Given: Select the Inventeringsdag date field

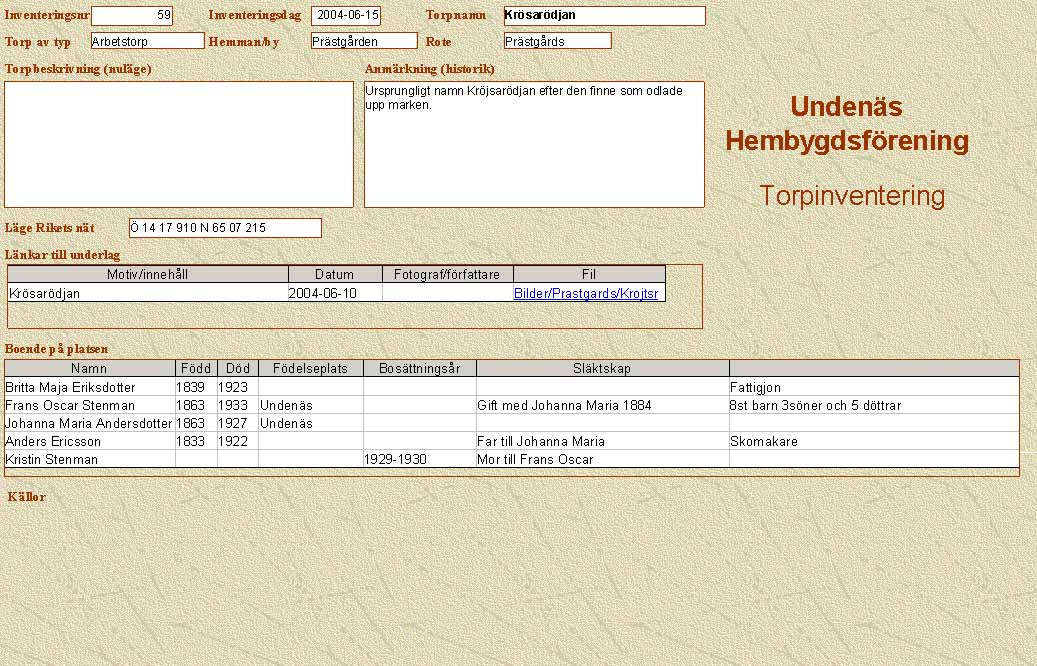Looking at the screenshot, I should click(346, 16).
